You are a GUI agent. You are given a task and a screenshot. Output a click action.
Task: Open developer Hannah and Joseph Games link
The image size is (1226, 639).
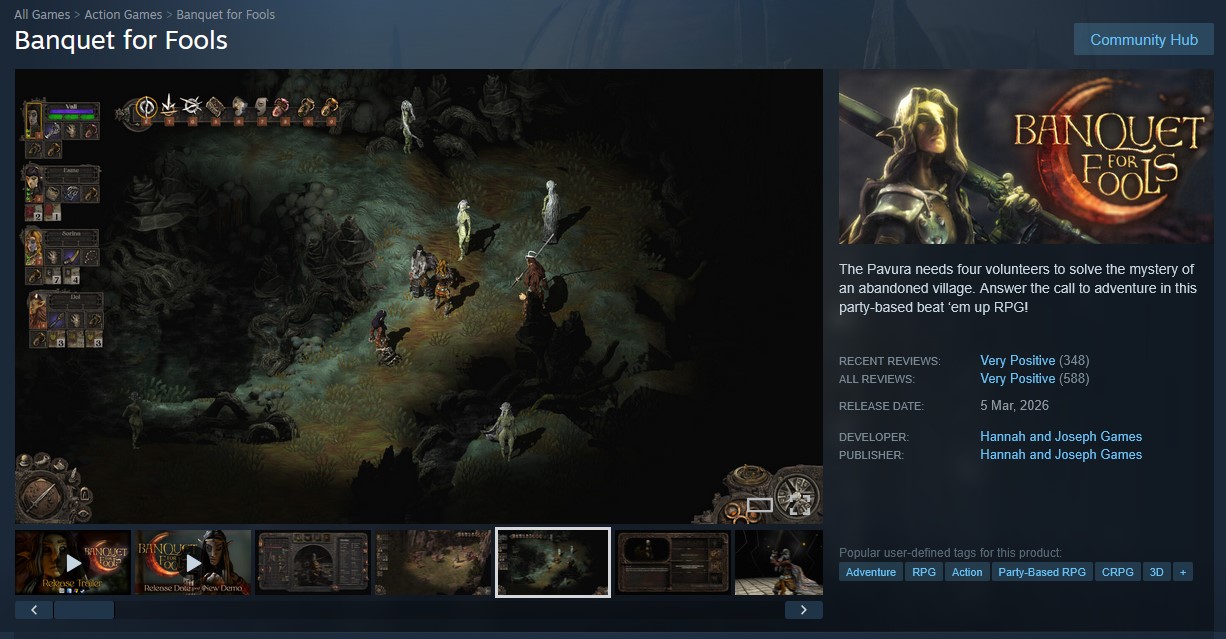(x=1061, y=436)
